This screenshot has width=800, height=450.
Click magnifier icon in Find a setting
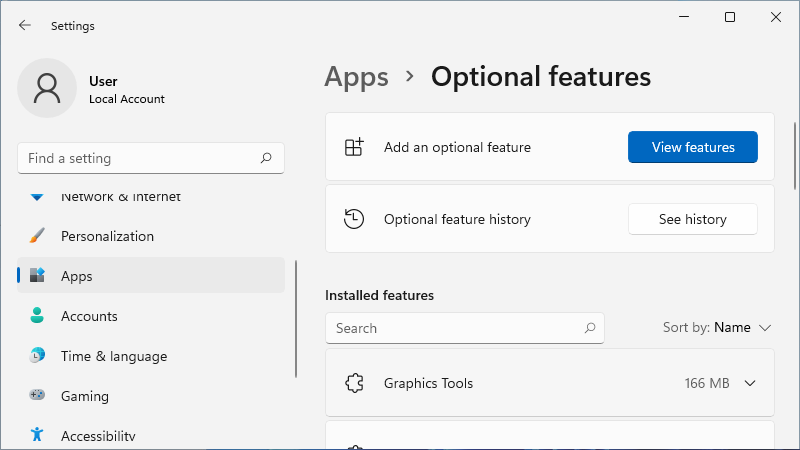coord(266,158)
